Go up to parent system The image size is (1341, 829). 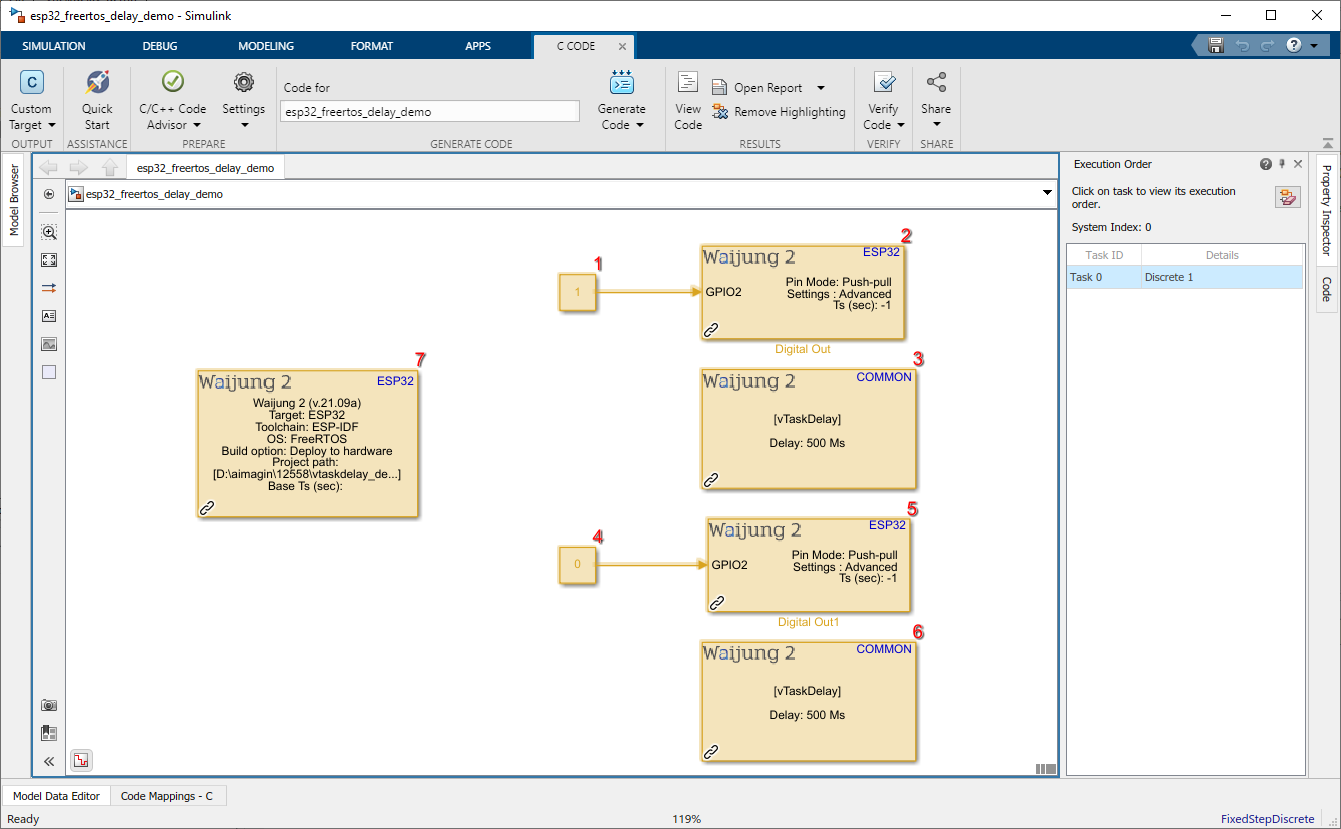point(110,168)
